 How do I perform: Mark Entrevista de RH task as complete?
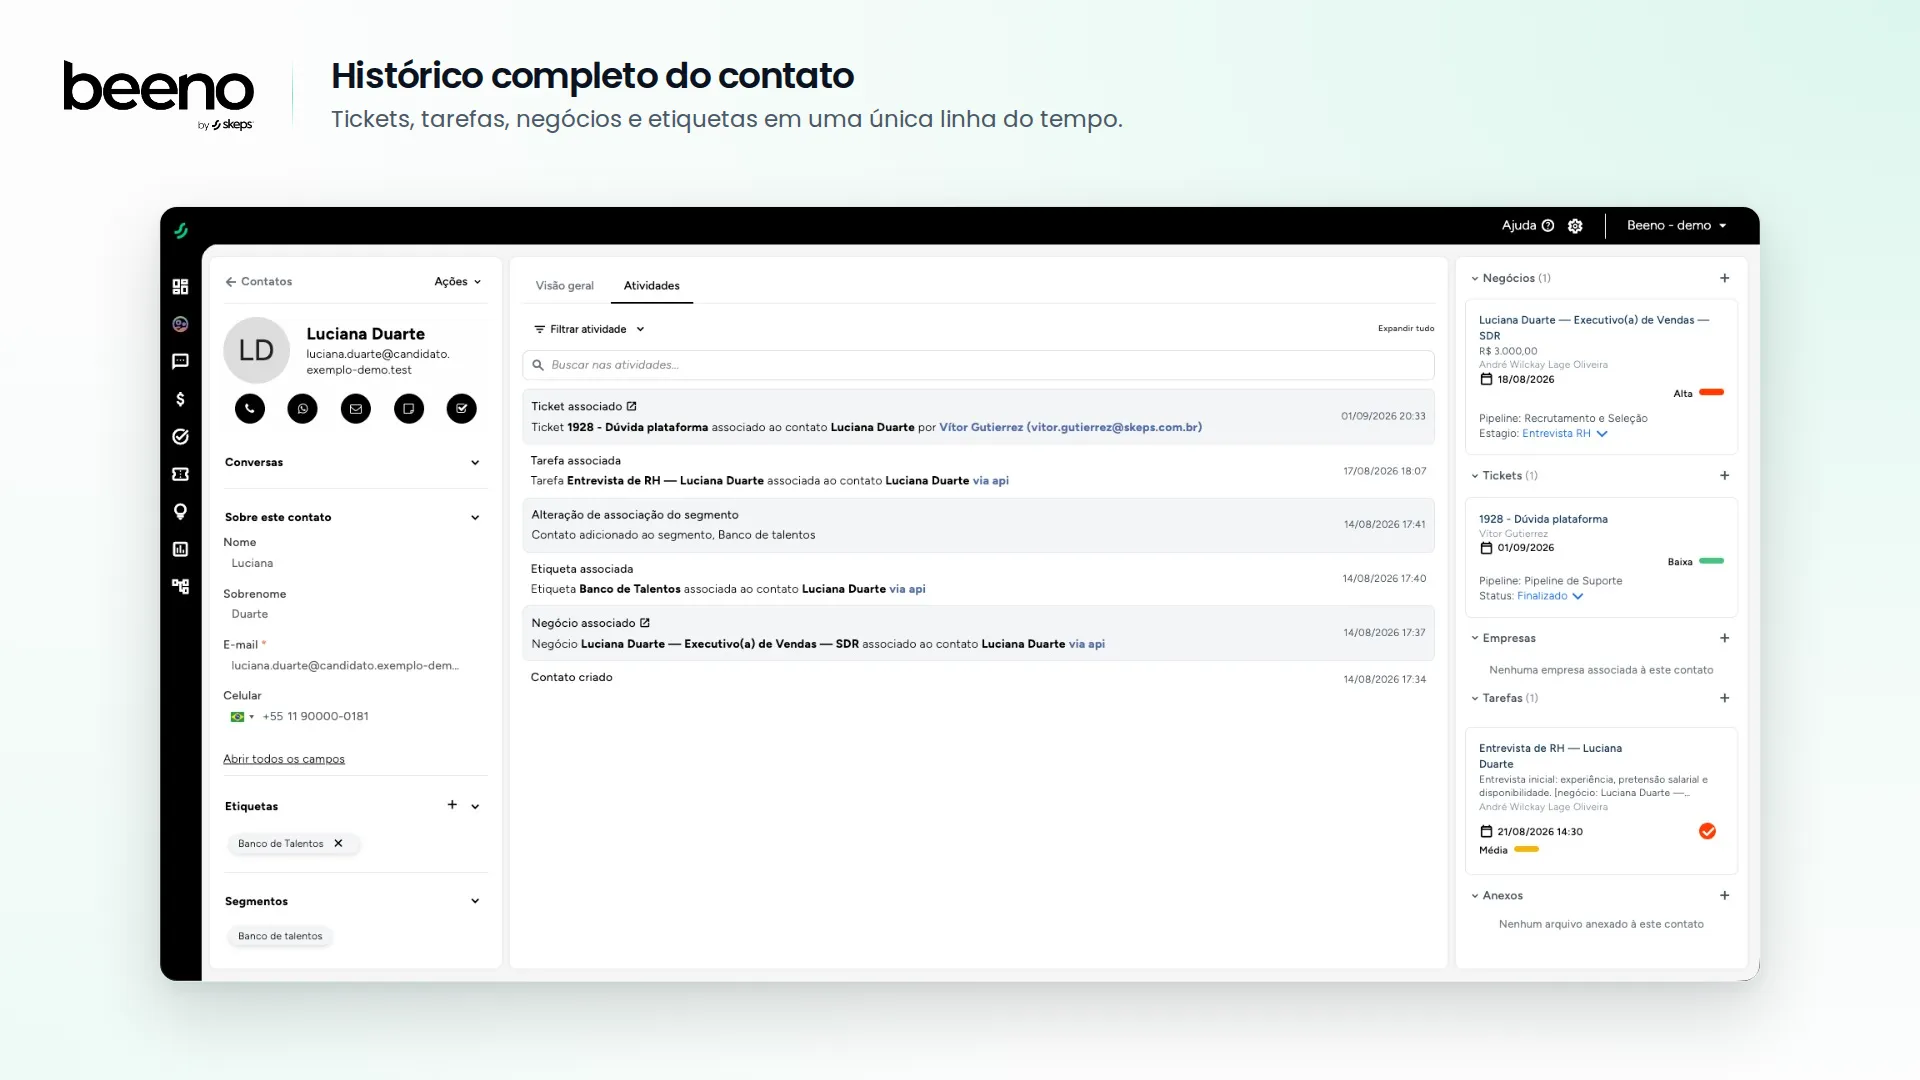point(1707,831)
